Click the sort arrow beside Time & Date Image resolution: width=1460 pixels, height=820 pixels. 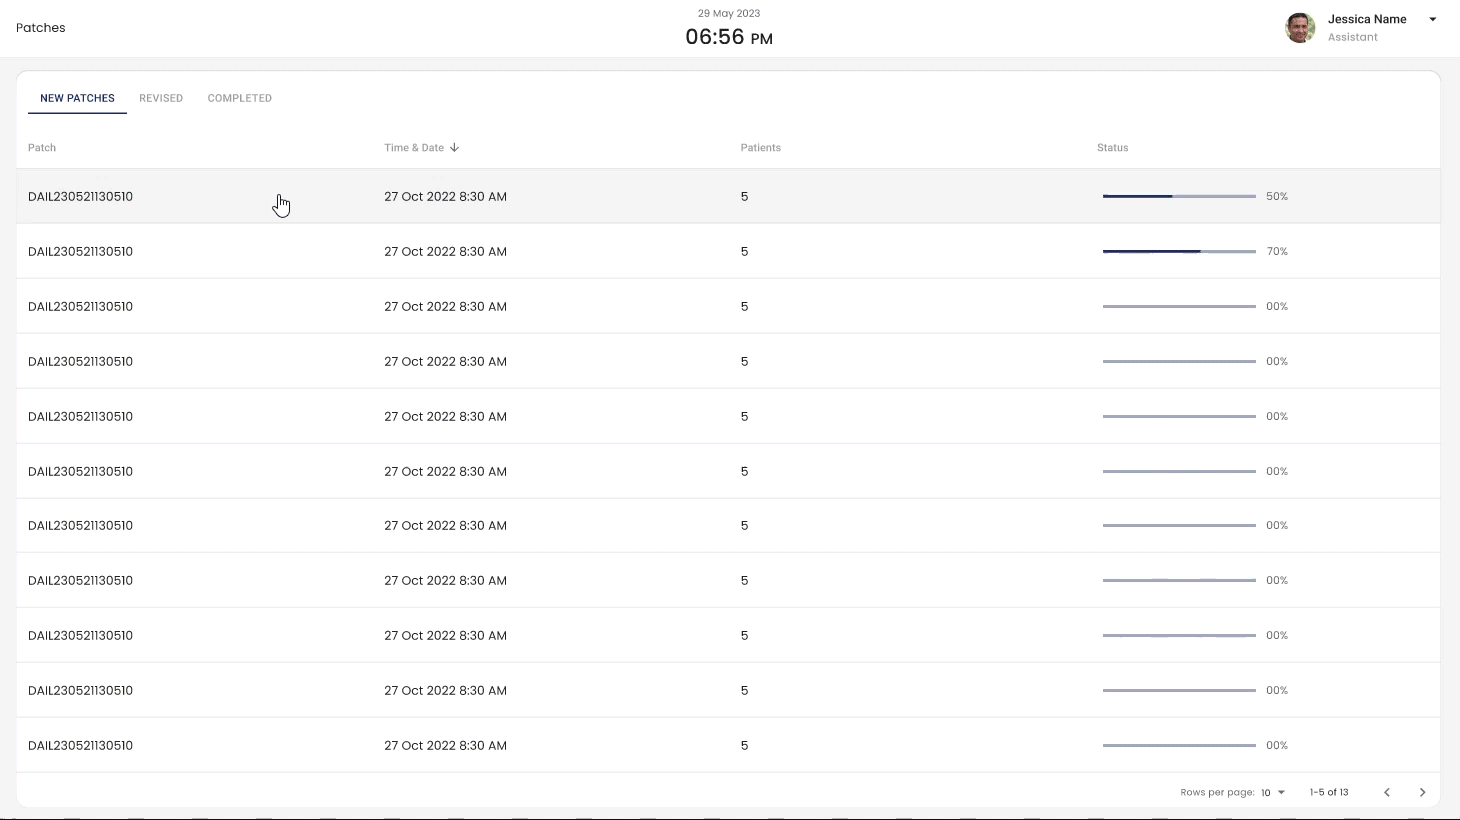click(x=454, y=148)
